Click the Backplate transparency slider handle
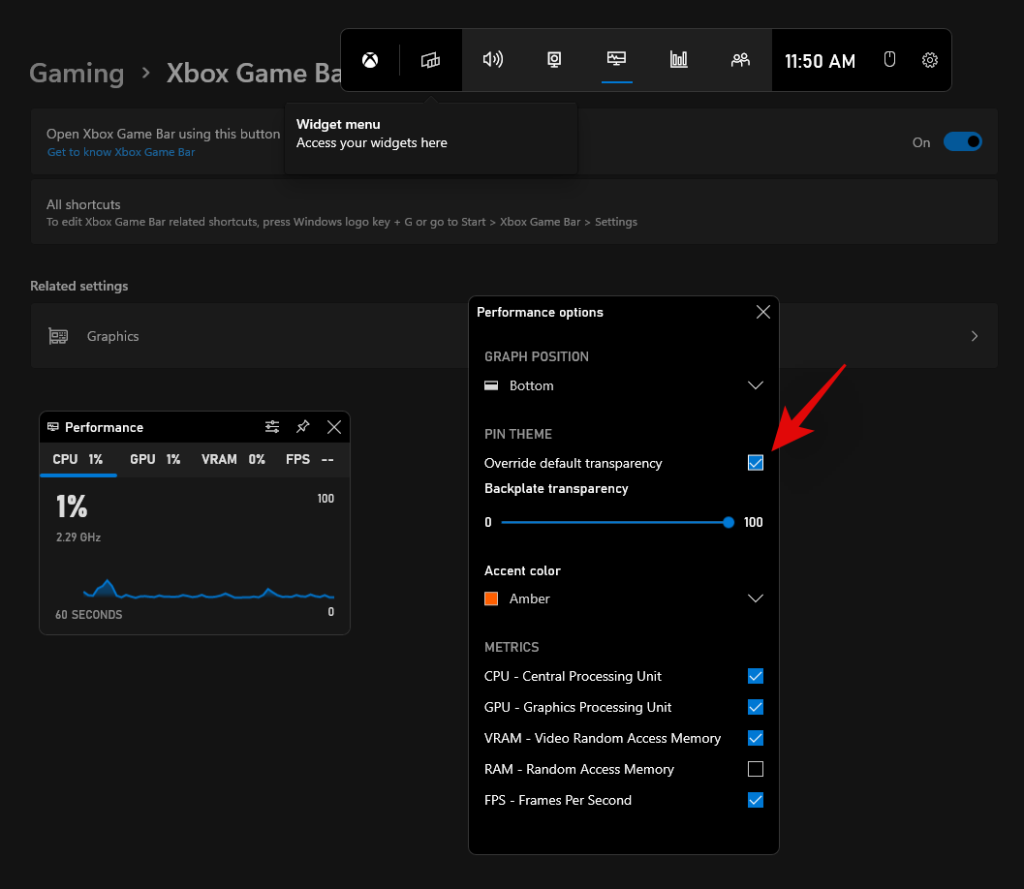This screenshot has width=1024, height=889. (x=729, y=522)
